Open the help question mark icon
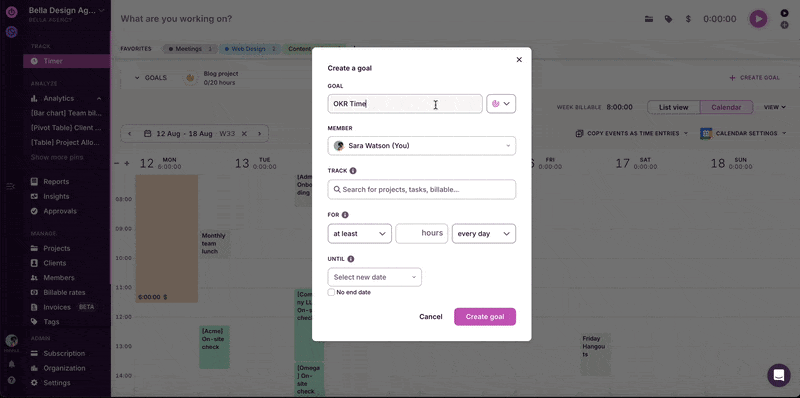800x398 pixels. 11,381
